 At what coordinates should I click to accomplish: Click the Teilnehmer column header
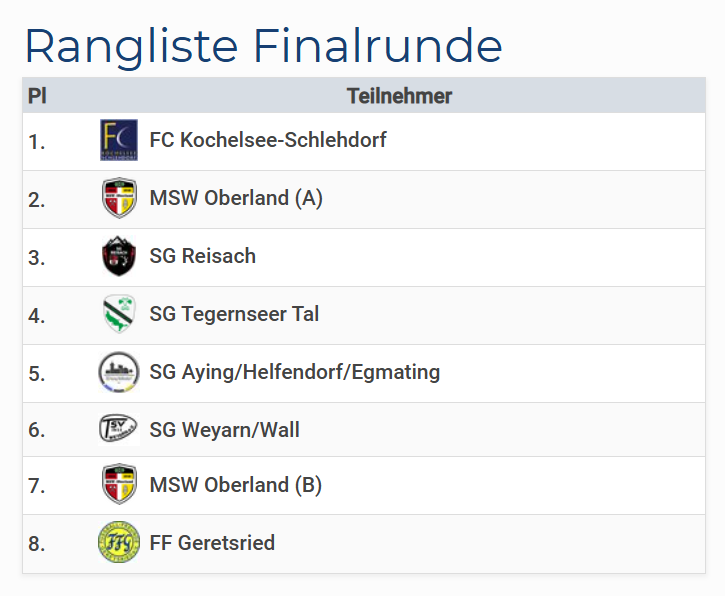coord(399,96)
